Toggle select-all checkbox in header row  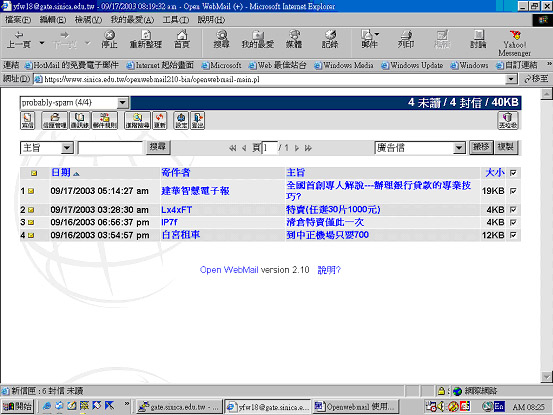click(x=513, y=173)
